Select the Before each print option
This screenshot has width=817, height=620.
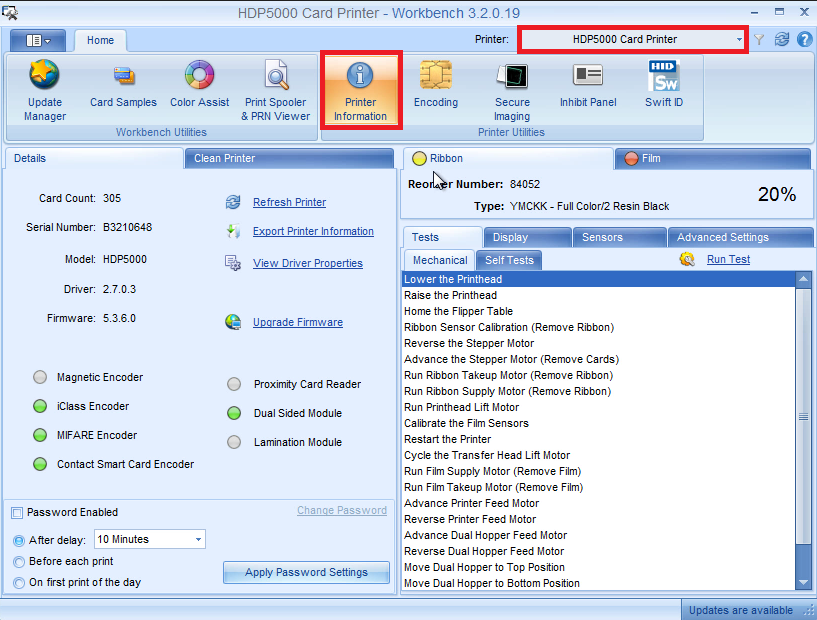pyautogui.click(x=19, y=562)
